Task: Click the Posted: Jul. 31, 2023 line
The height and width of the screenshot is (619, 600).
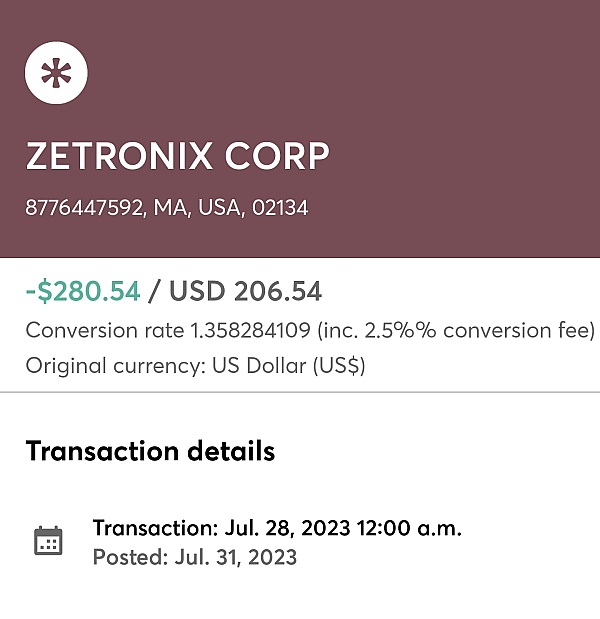Action: tap(195, 557)
